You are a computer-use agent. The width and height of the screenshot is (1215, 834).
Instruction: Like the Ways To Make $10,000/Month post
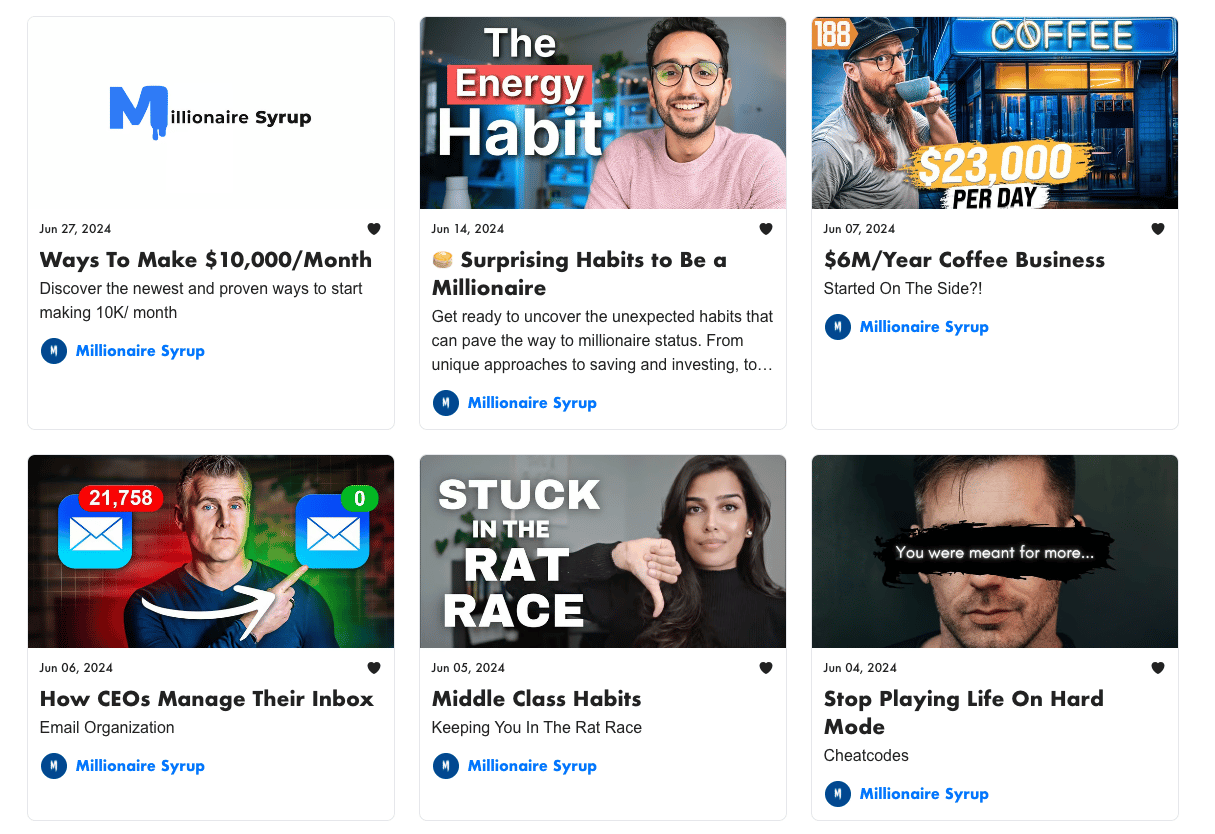click(x=374, y=229)
